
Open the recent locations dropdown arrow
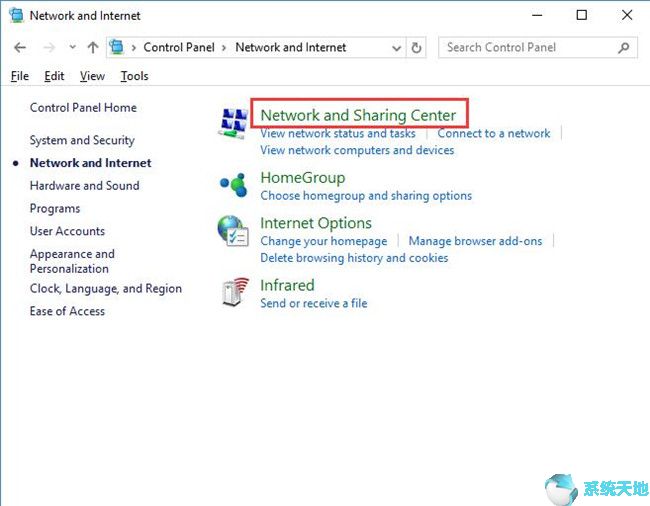pos(72,47)
